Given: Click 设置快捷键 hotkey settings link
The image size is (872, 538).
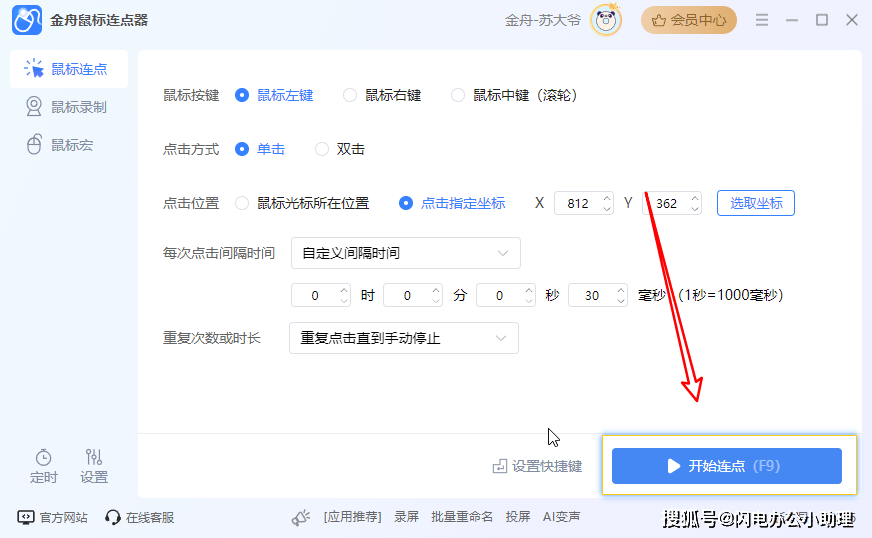Looking at the screenshot, I should [537, 466].
